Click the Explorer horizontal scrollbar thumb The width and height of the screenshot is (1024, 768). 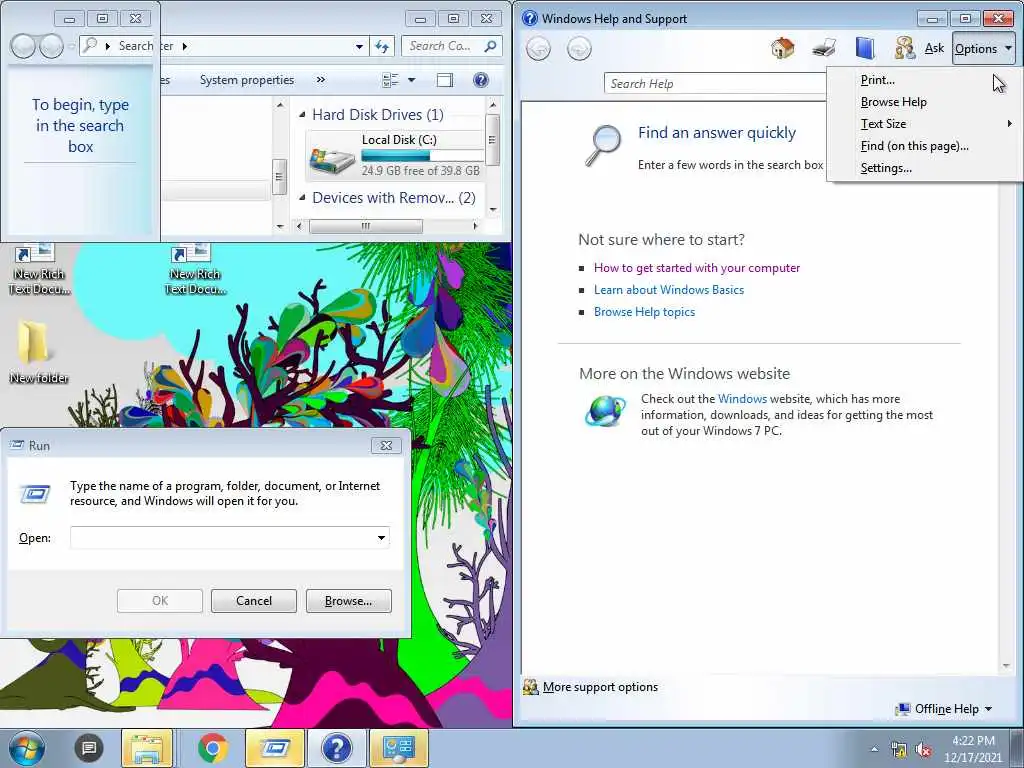point(366,226)
